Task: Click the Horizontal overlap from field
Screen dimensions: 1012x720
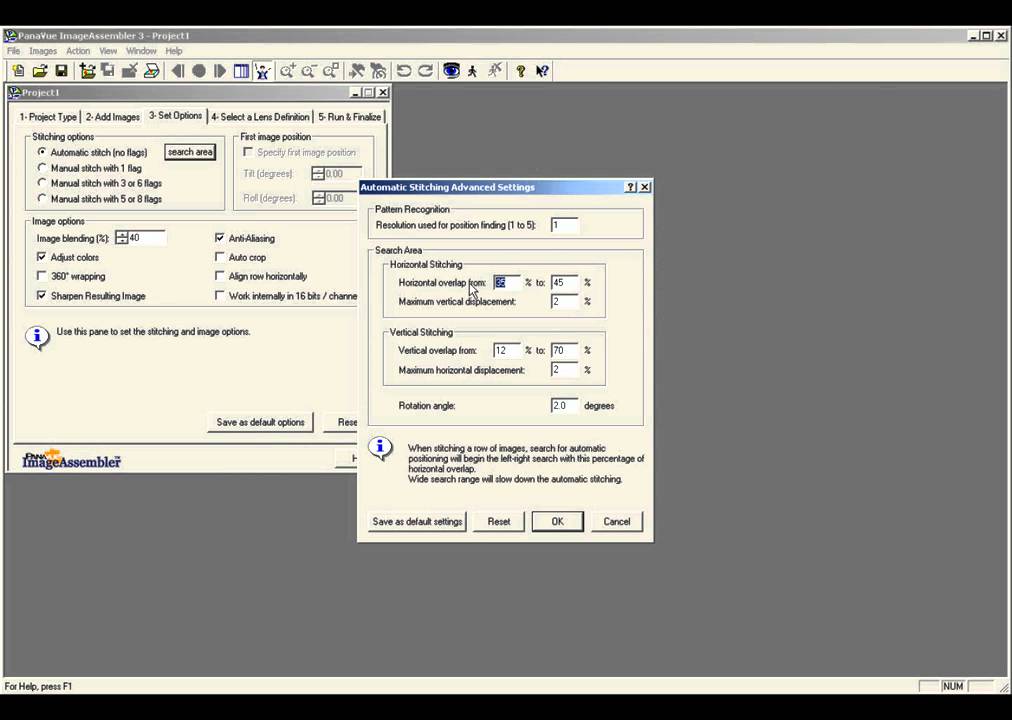Action: coord(507,283)
